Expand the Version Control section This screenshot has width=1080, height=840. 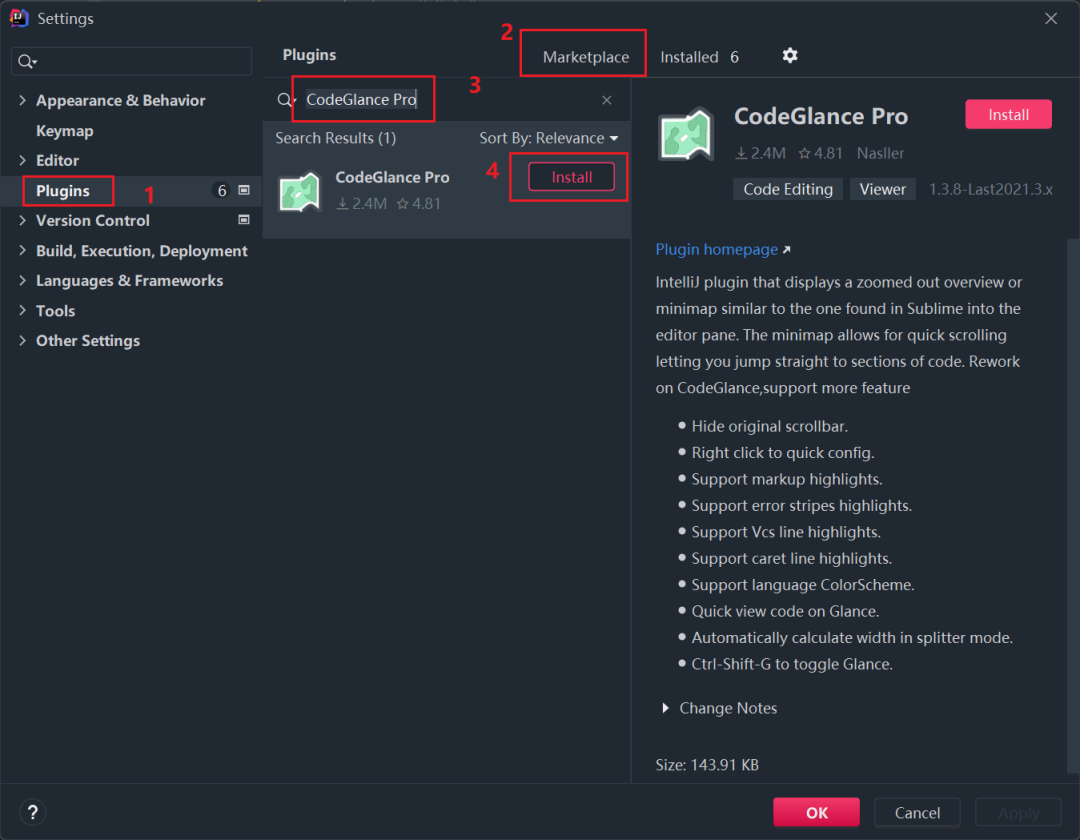pyautogui.click(x=23, y=220)
